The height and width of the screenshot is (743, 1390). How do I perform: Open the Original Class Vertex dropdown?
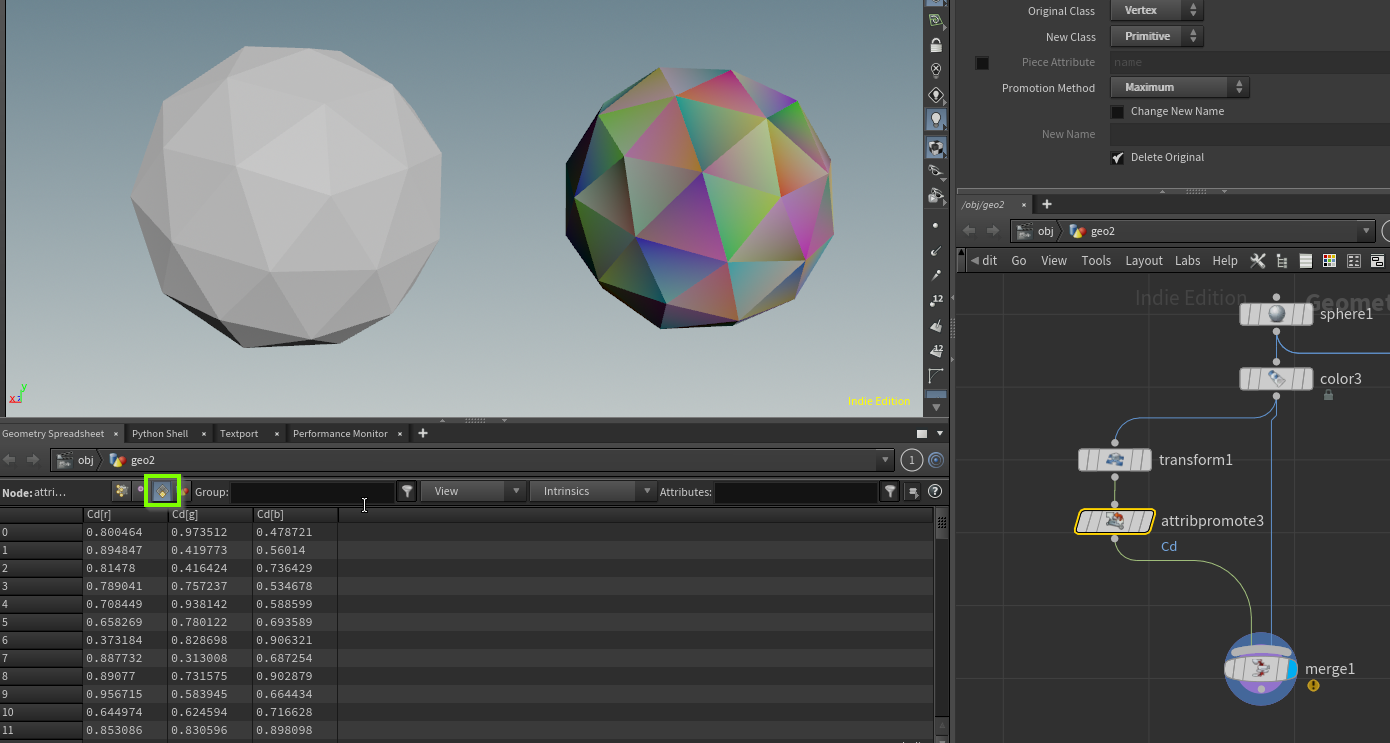tap(1157, 11)
